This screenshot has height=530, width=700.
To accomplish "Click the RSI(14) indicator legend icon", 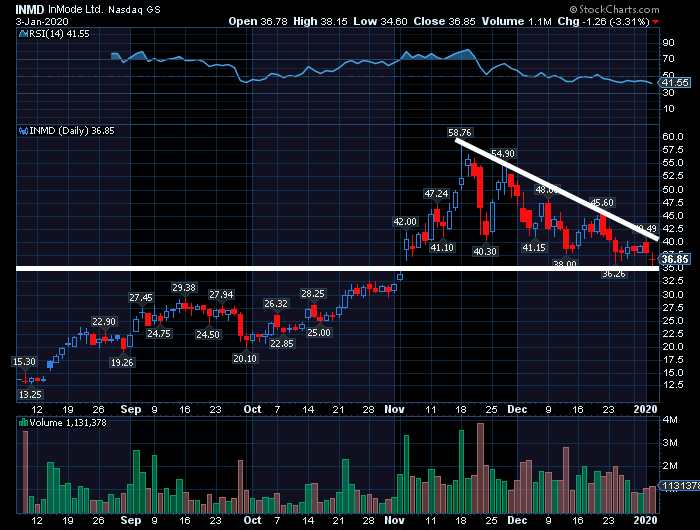I will [23, 33].
